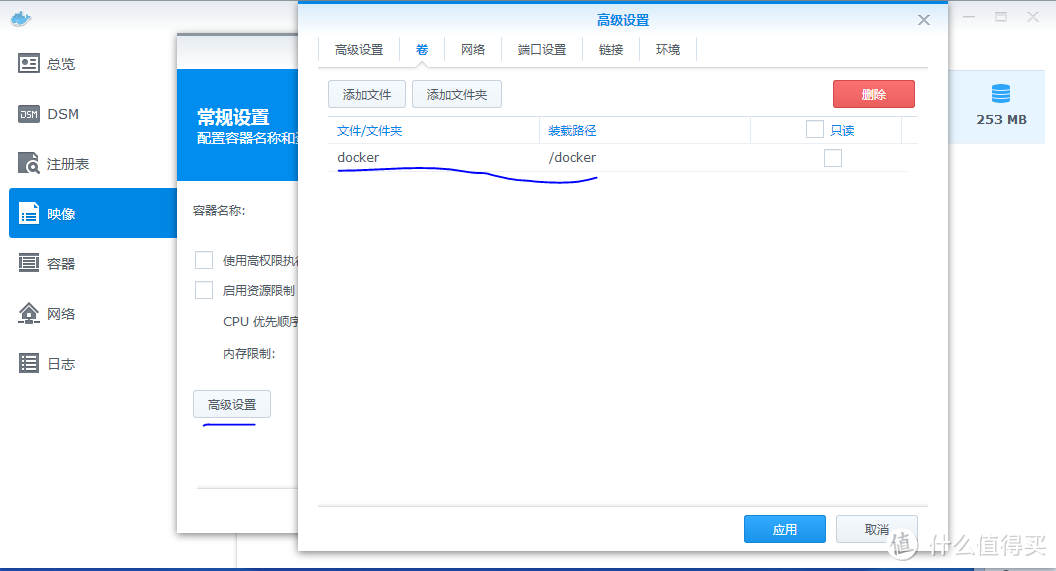The width and height of the screenshot is (1056, 571).
Task: Check read-only box for docker row
Action: (x=832, y=158)
